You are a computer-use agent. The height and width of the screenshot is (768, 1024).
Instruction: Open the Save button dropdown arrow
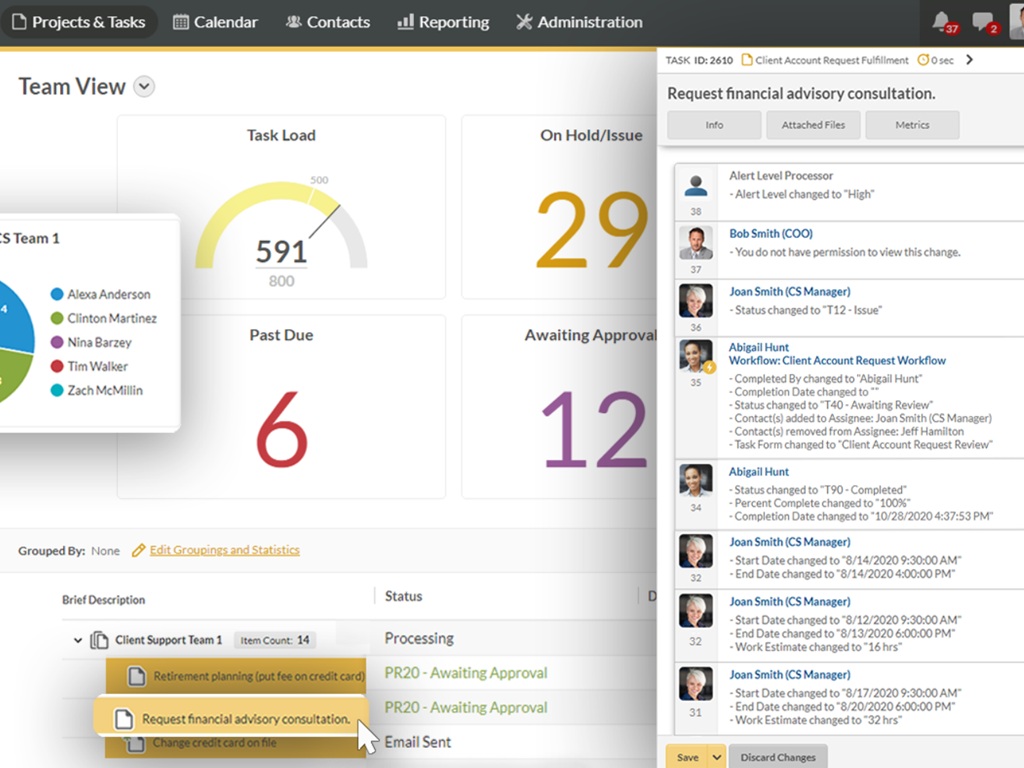point(717,757)
